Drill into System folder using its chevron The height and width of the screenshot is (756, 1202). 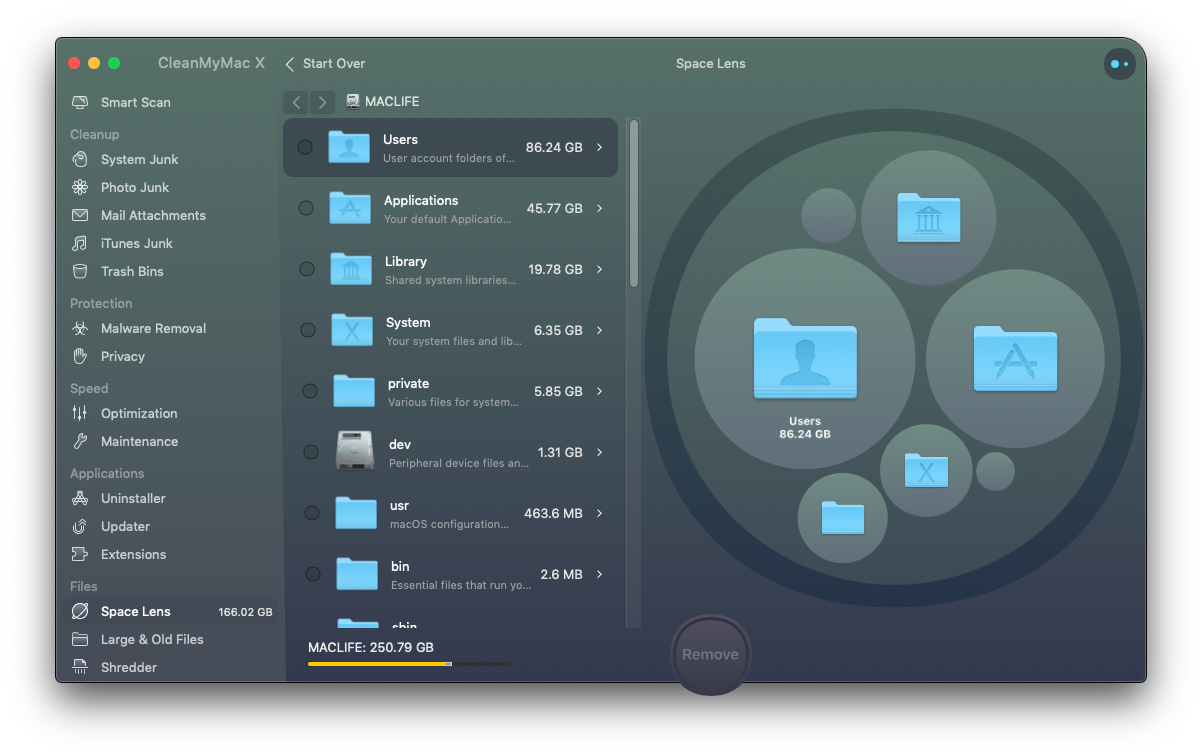[600, 331]
